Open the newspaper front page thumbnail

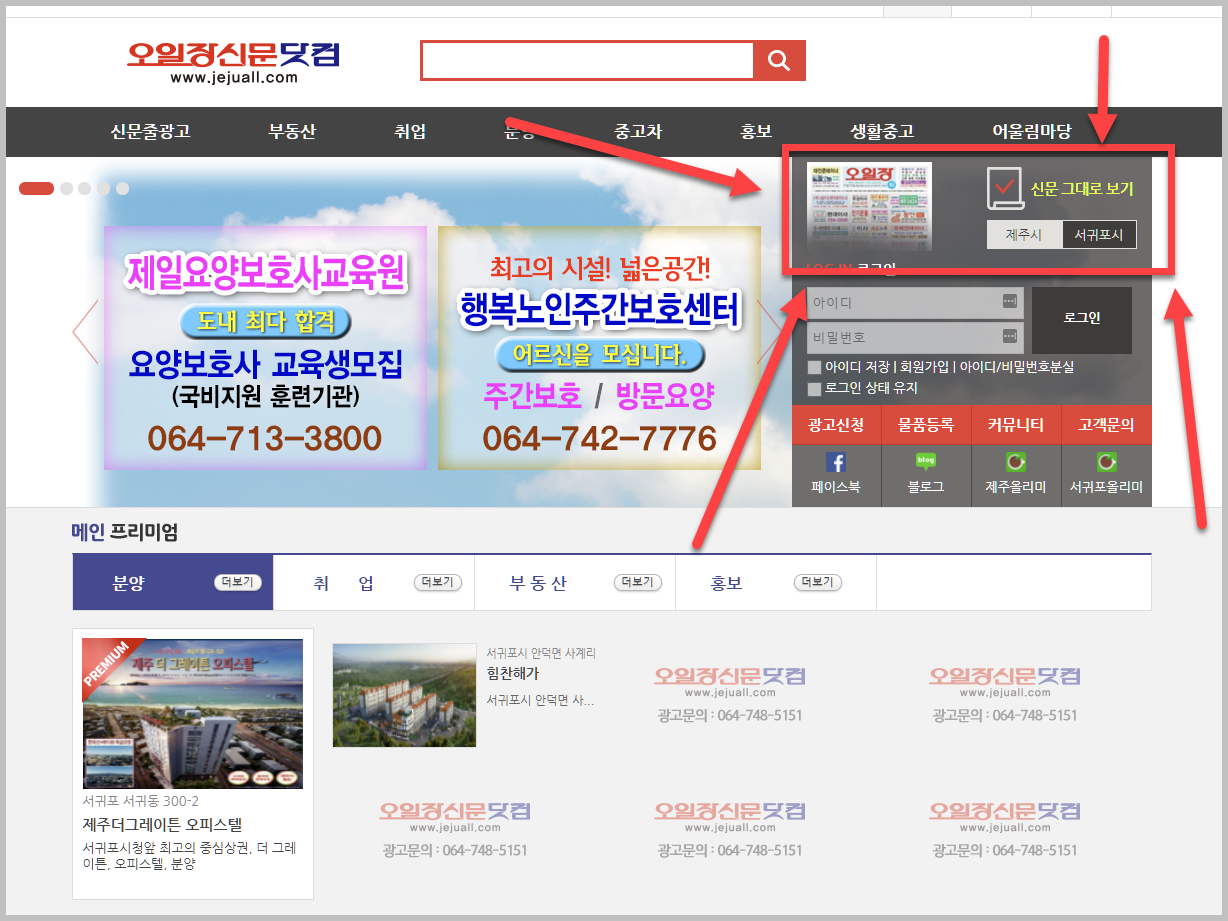coord(869,206)
